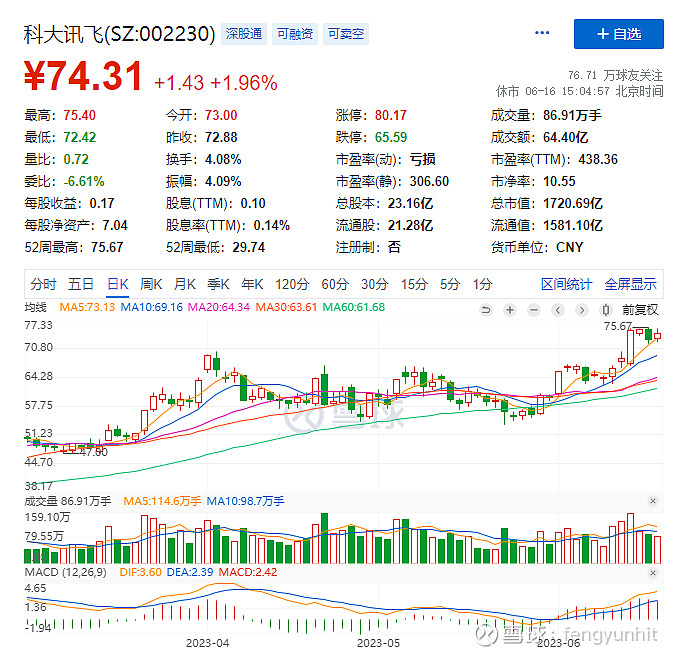Click the MA30:63.61 legend label
This screenshot has height=655, width=677.
click(x=286, y=307)
